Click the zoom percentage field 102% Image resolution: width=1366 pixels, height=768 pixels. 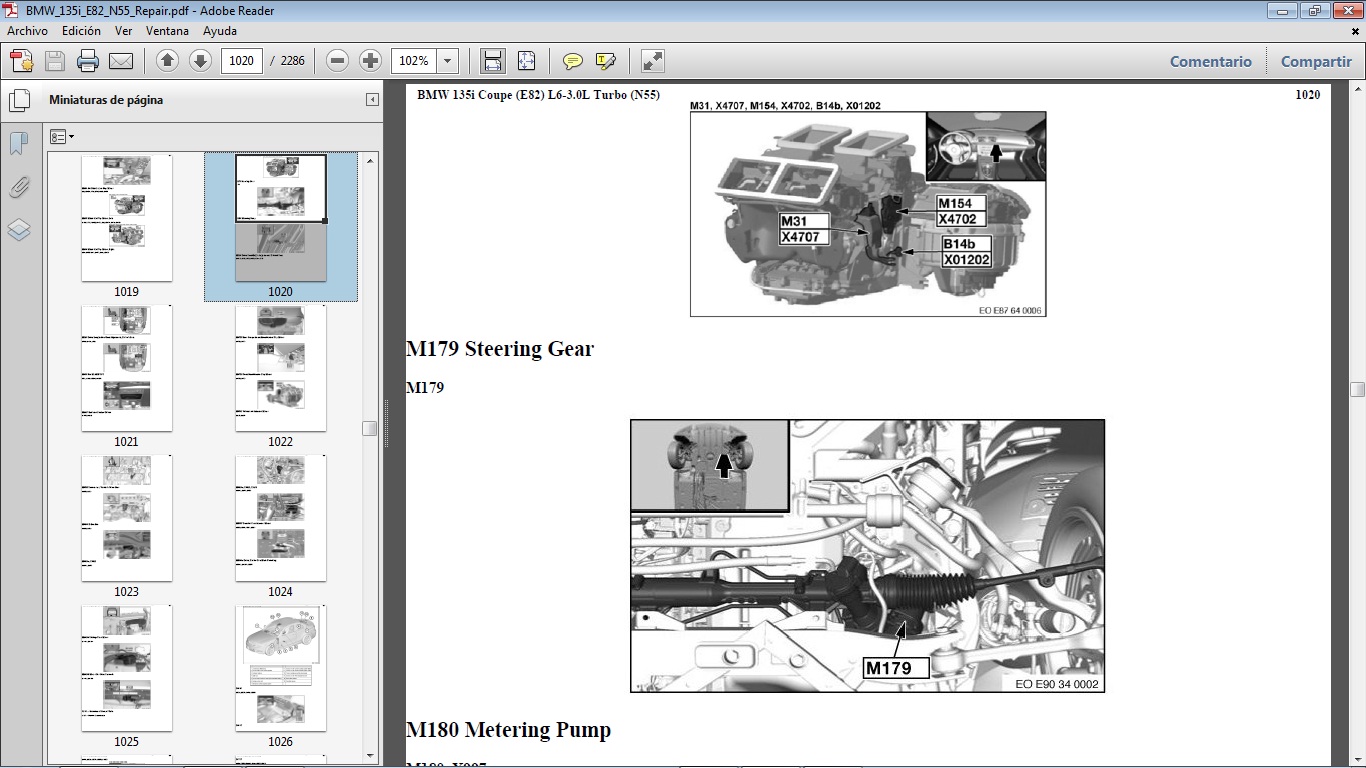pyautogui.click(x=414, y=61)
